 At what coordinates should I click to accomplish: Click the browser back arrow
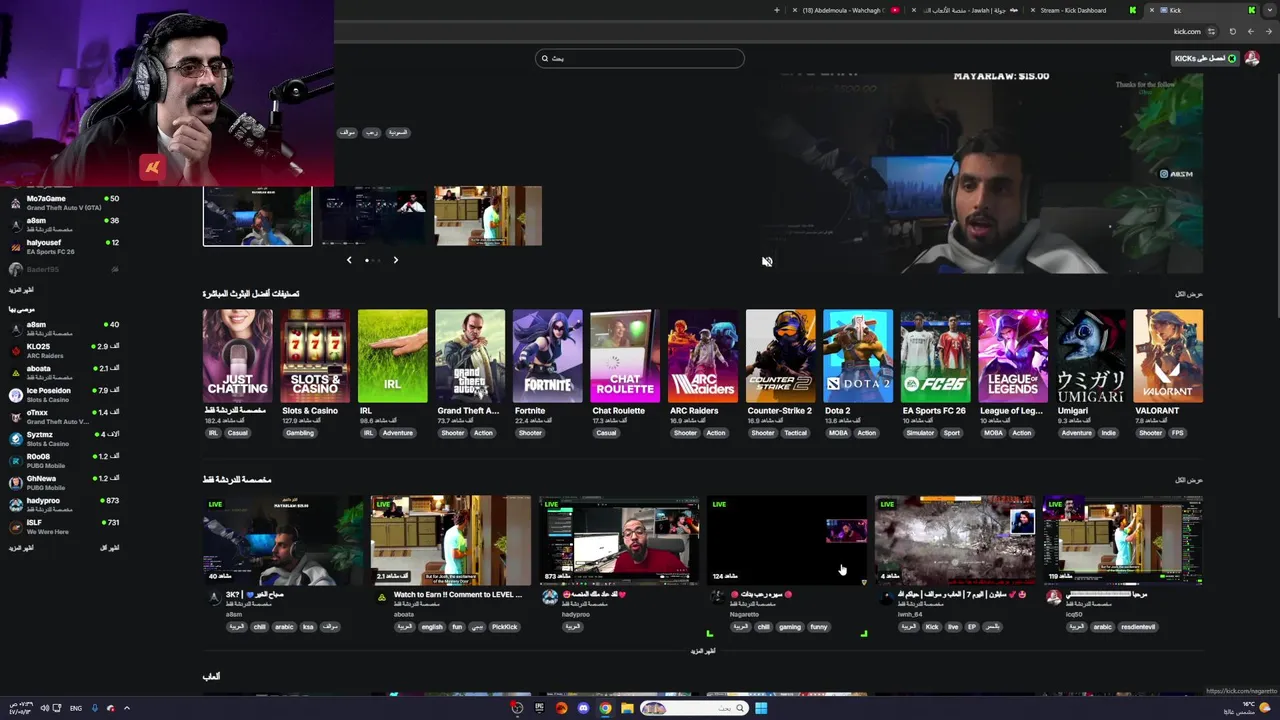1267,31
